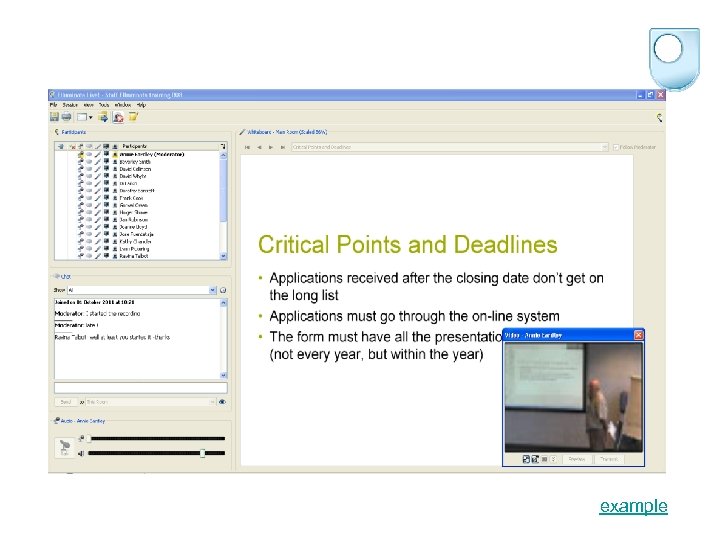This screenshot has width=720, height=540.
Task: Click the second picture icon under video
Action: click(535, 459)
